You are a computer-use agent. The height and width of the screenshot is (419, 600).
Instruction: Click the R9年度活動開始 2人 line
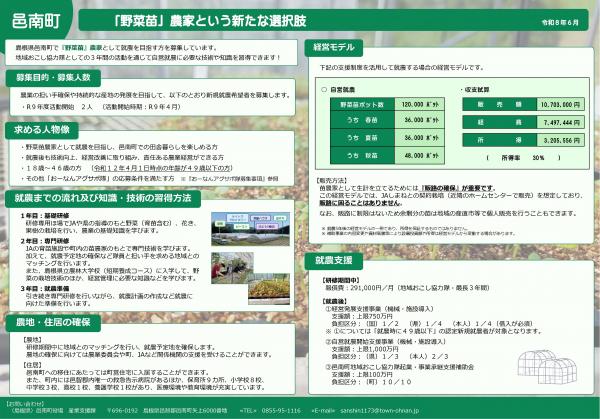101,107
